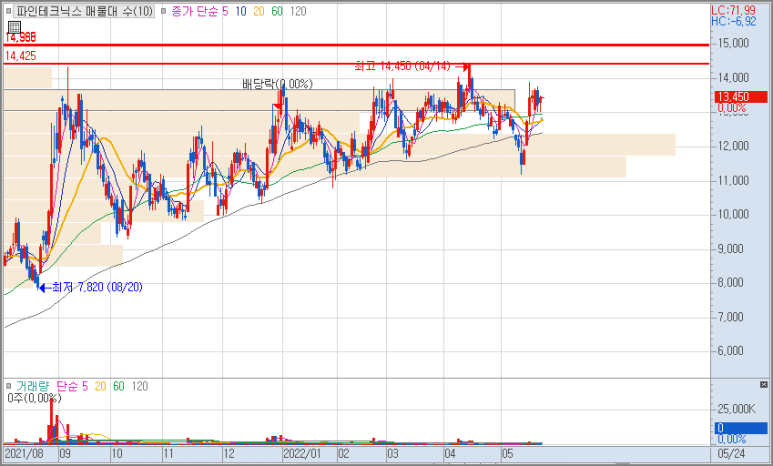
Task: Click the 2021/08 date on the time axis
Action: click(24, 454)
